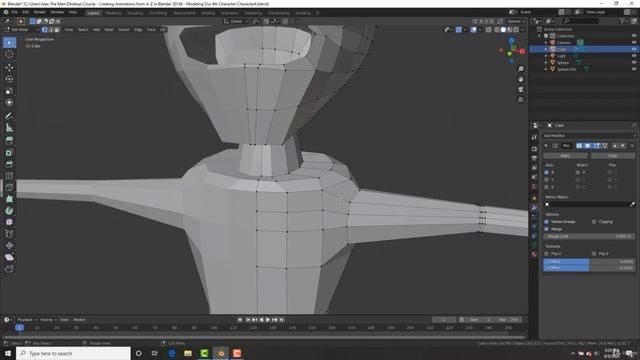Switch to rendered viewport shading
640x360 pixels.
click(516, 29)
